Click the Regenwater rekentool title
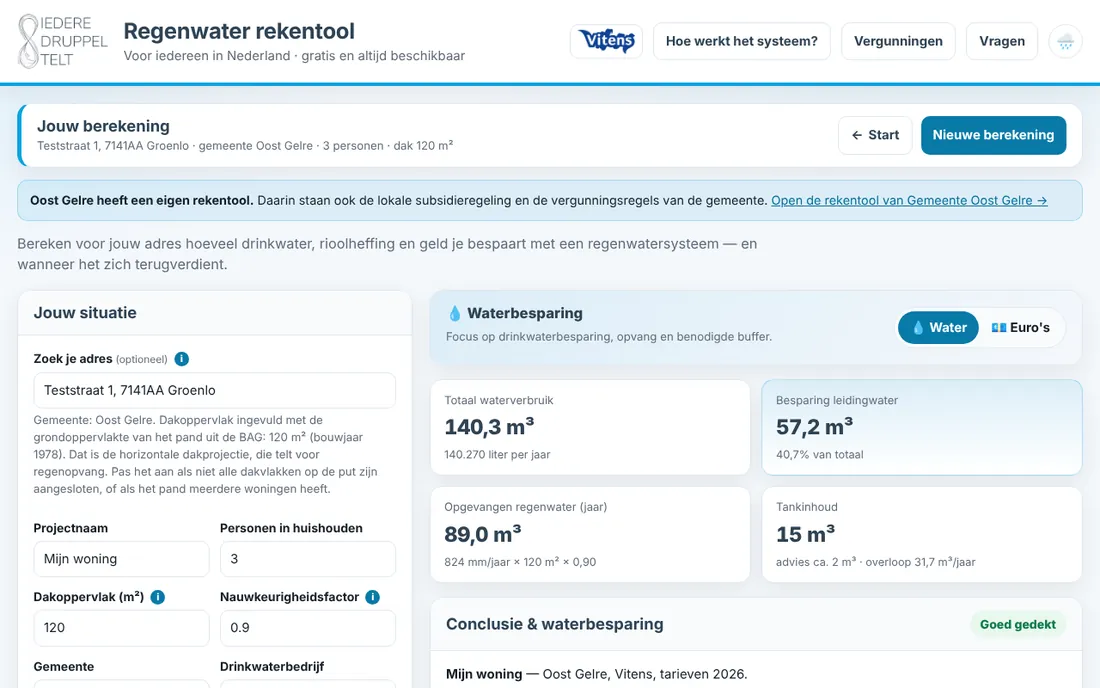 [239, 32]
